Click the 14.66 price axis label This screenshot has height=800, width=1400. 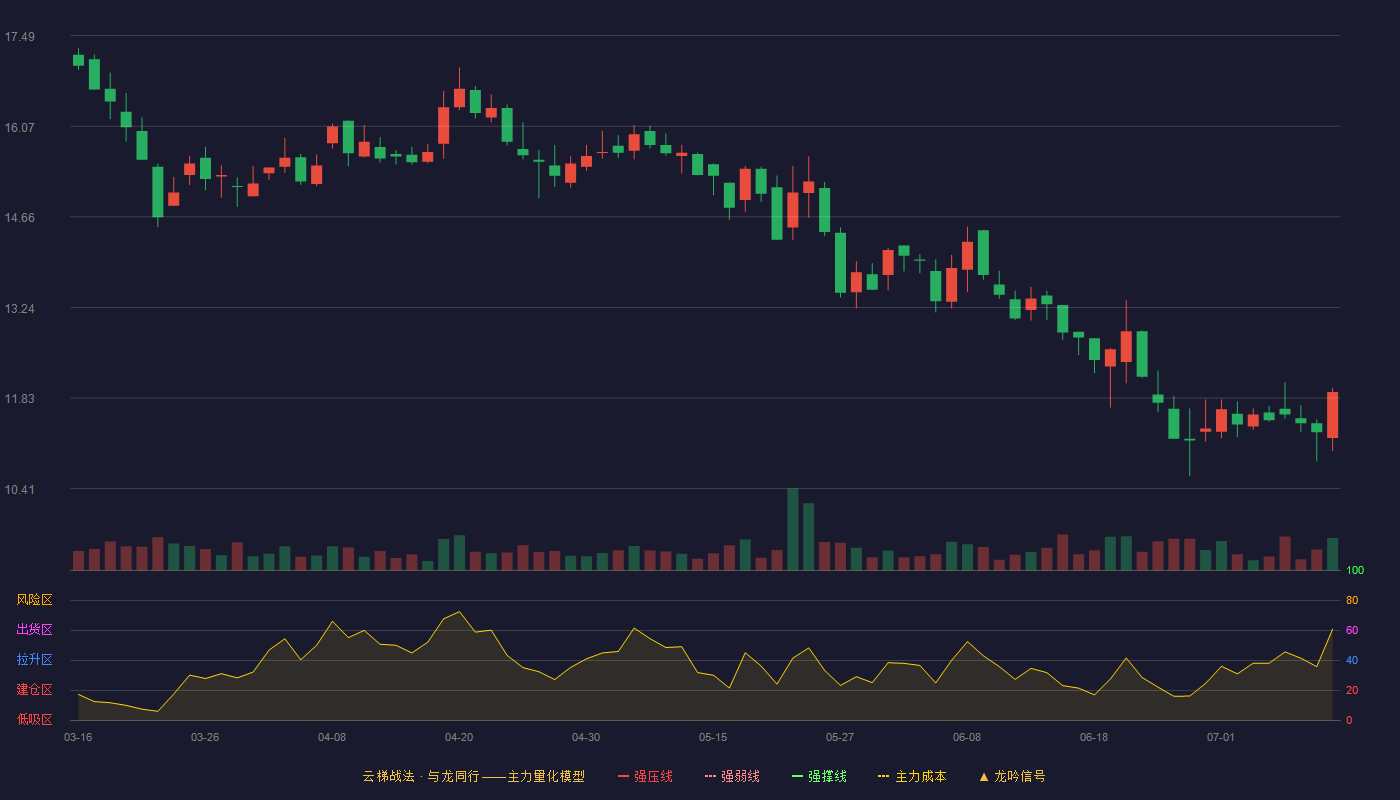[x=19, y=218]
